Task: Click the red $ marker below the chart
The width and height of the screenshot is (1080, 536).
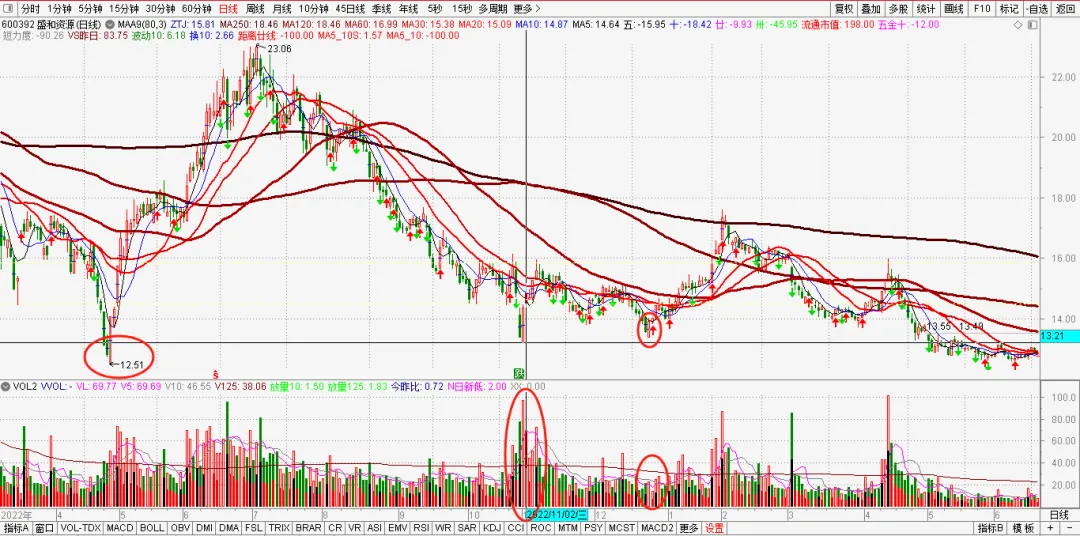Action: tap(216, 373)
